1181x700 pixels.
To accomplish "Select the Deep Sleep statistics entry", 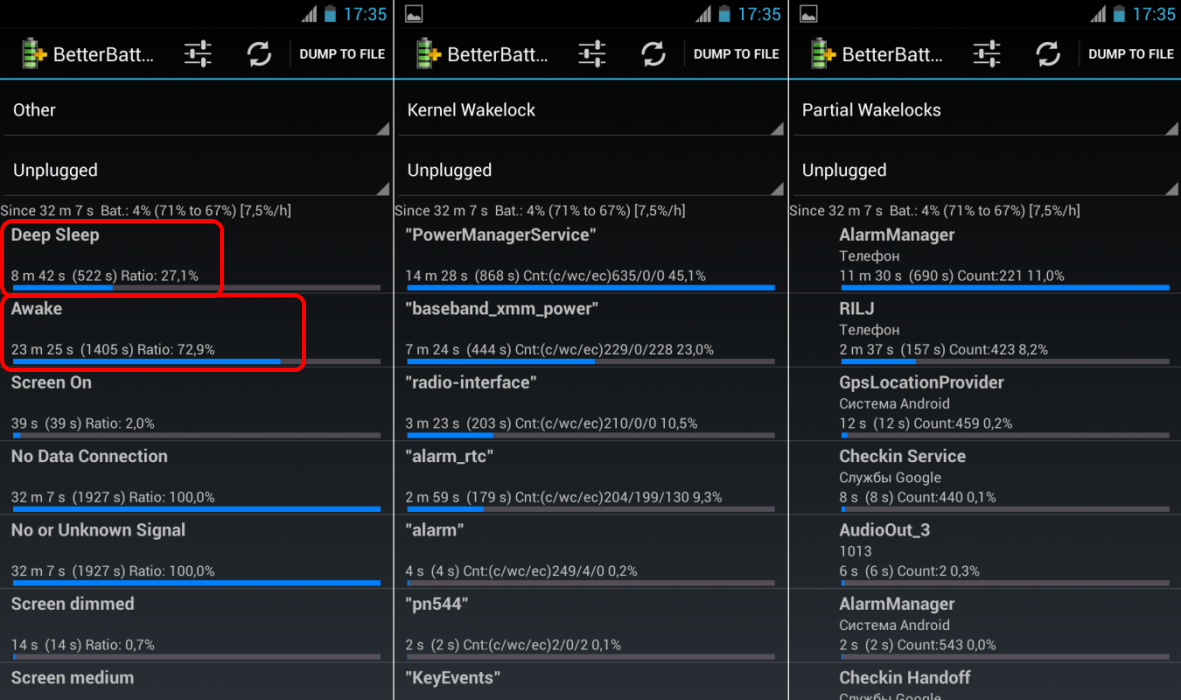I will click(x=112, y=255).
